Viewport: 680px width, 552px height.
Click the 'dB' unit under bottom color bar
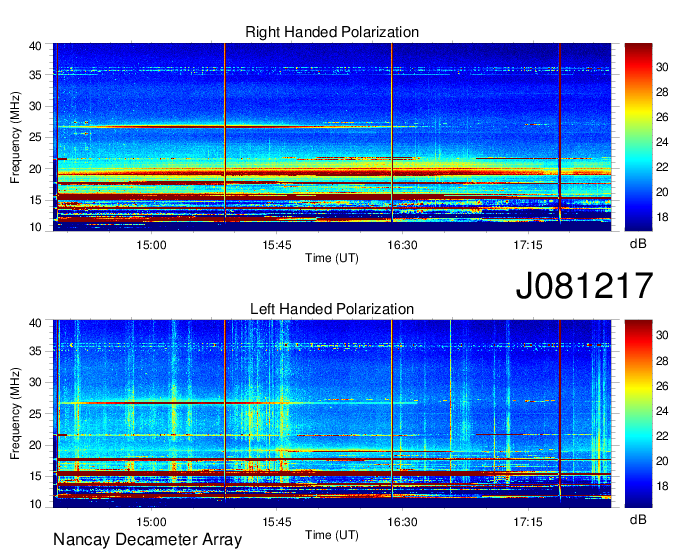point(638,519)
